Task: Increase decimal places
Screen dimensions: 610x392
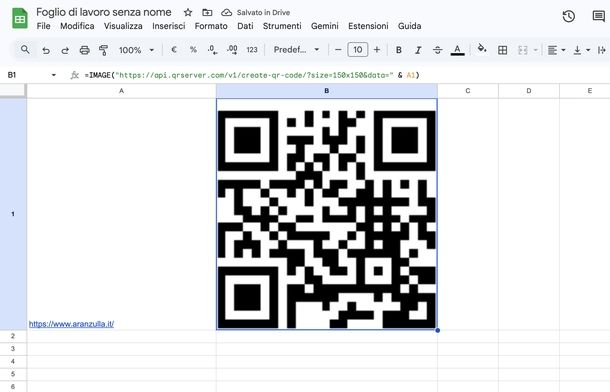Action: [x=232, y=50]
